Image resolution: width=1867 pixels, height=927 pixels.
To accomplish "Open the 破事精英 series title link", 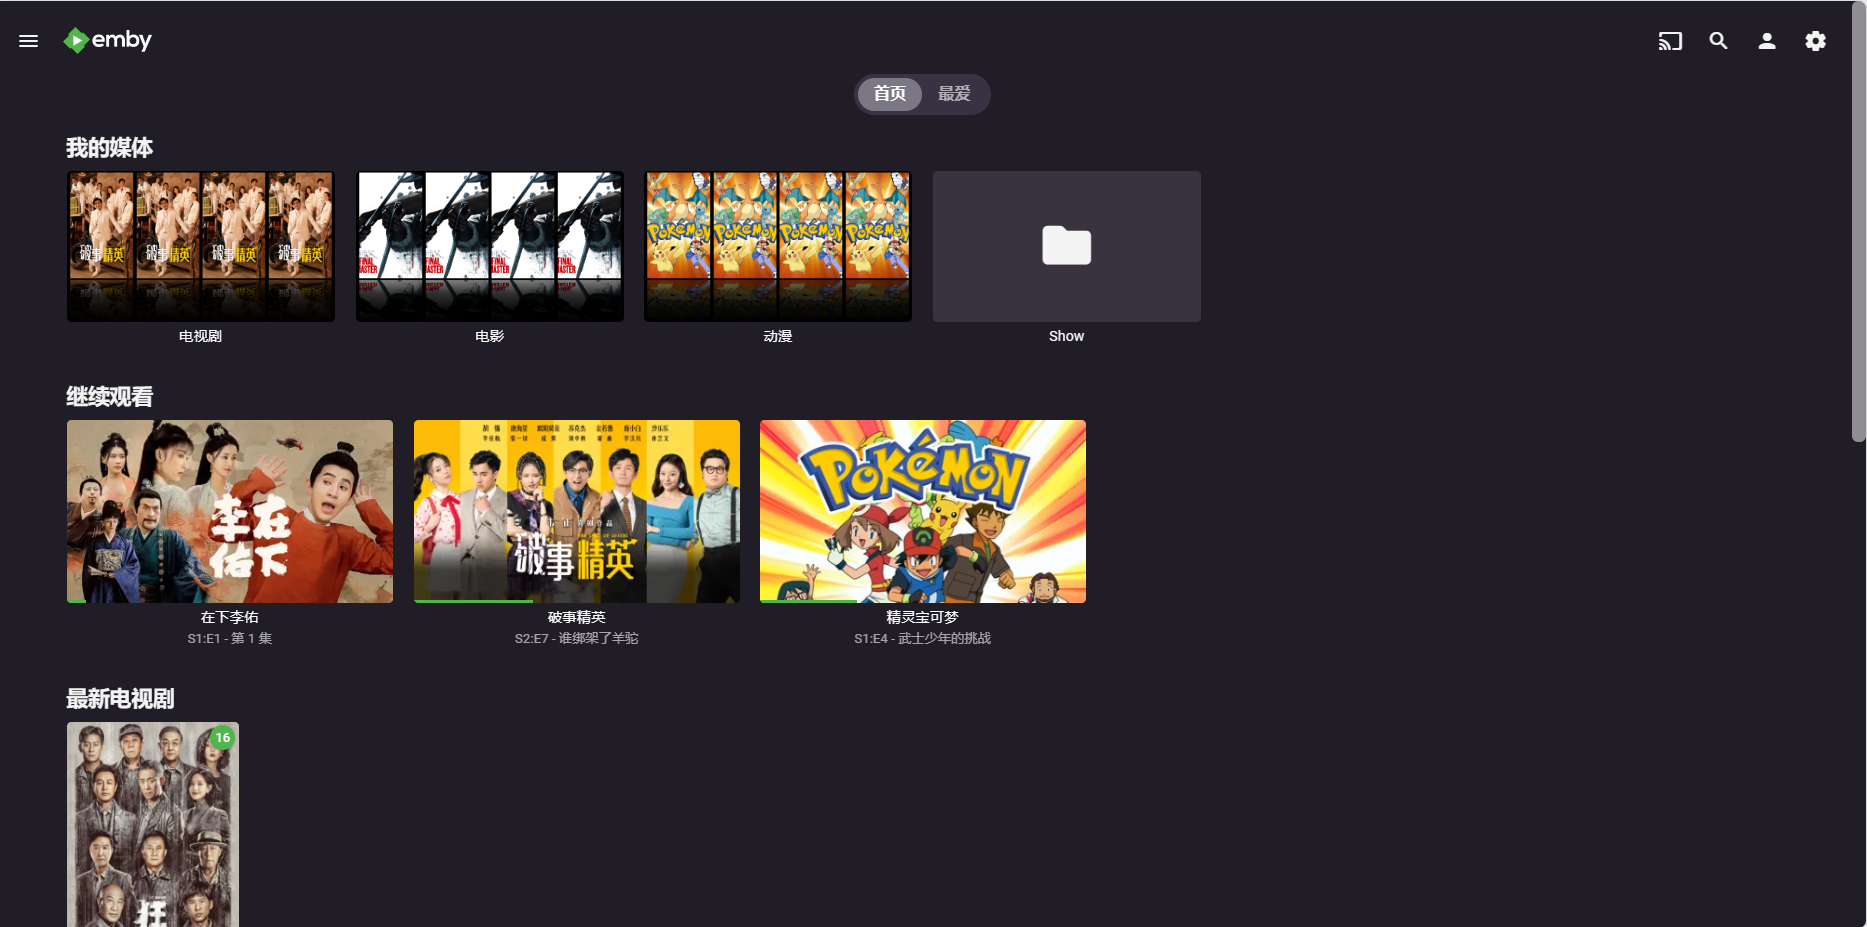I will tap(576, 617).
